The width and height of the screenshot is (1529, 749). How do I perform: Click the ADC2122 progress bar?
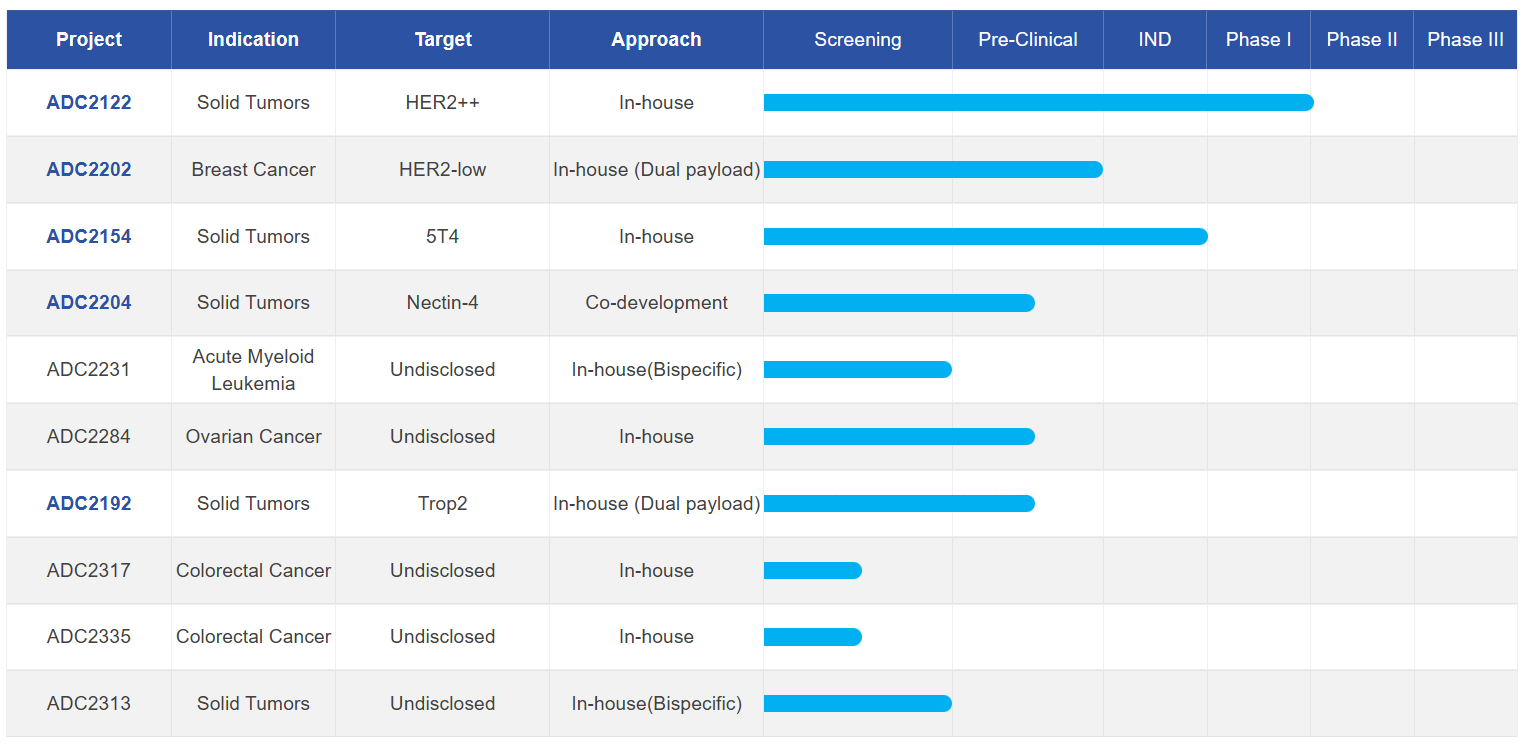click(1037, 102)
